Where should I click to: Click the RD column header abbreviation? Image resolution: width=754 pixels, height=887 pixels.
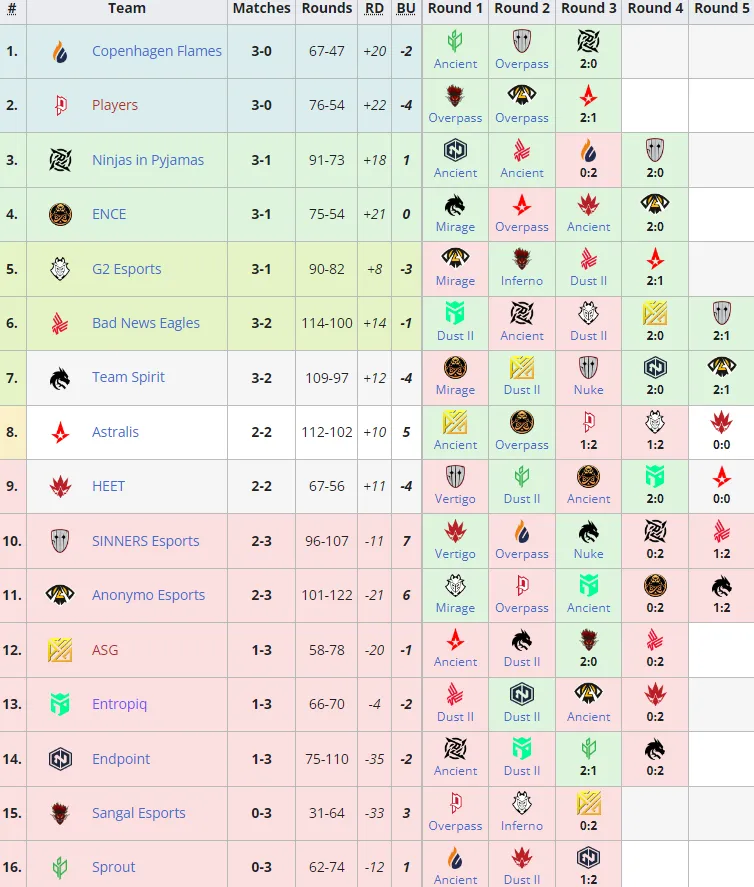coord(374,8)
